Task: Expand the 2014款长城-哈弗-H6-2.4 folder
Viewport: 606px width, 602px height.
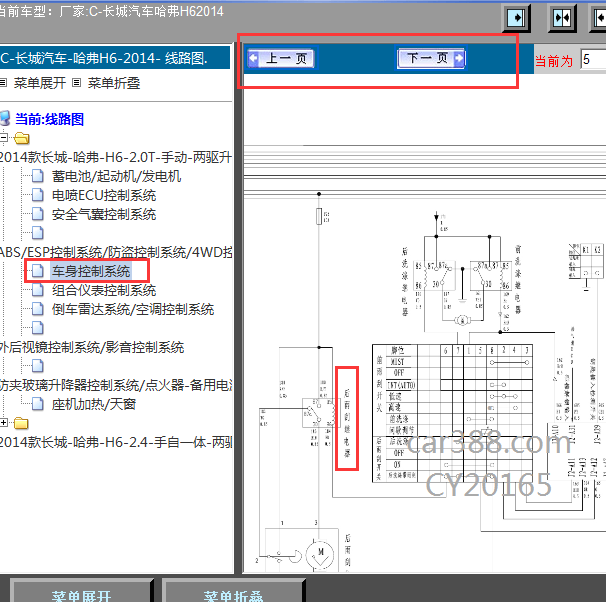Action: pyautogui.click(x=3, y=423)
